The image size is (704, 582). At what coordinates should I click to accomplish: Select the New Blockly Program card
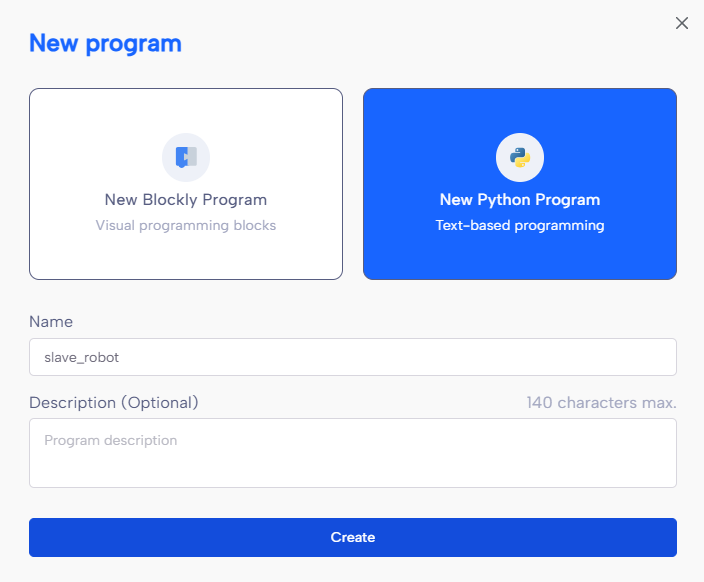[x=186, y=184]
